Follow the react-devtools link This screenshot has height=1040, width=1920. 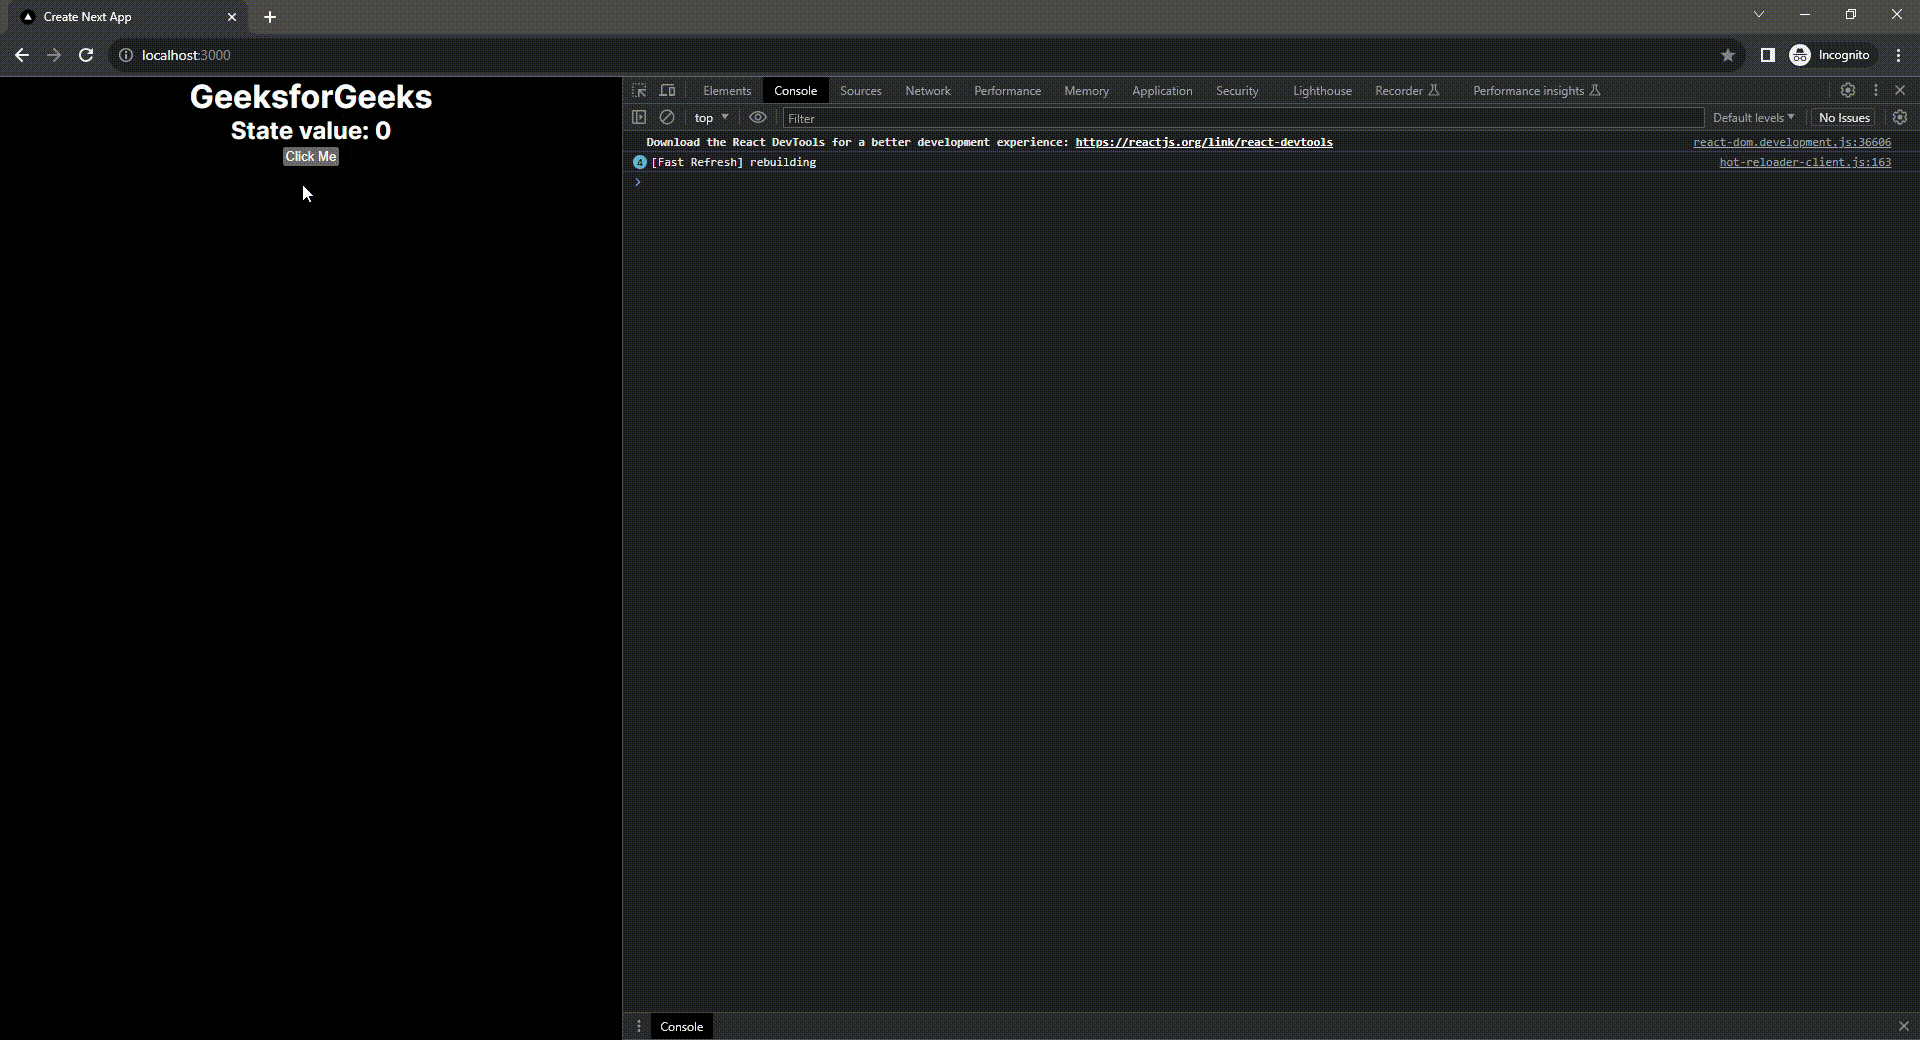coord(1204,142)
